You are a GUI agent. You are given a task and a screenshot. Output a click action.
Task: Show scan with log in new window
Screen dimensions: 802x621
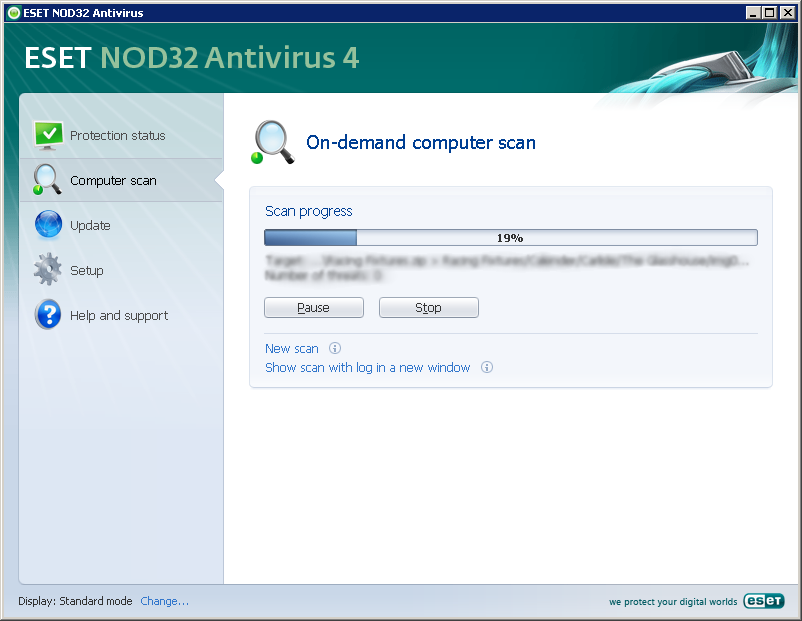click(x=367, y=367)
